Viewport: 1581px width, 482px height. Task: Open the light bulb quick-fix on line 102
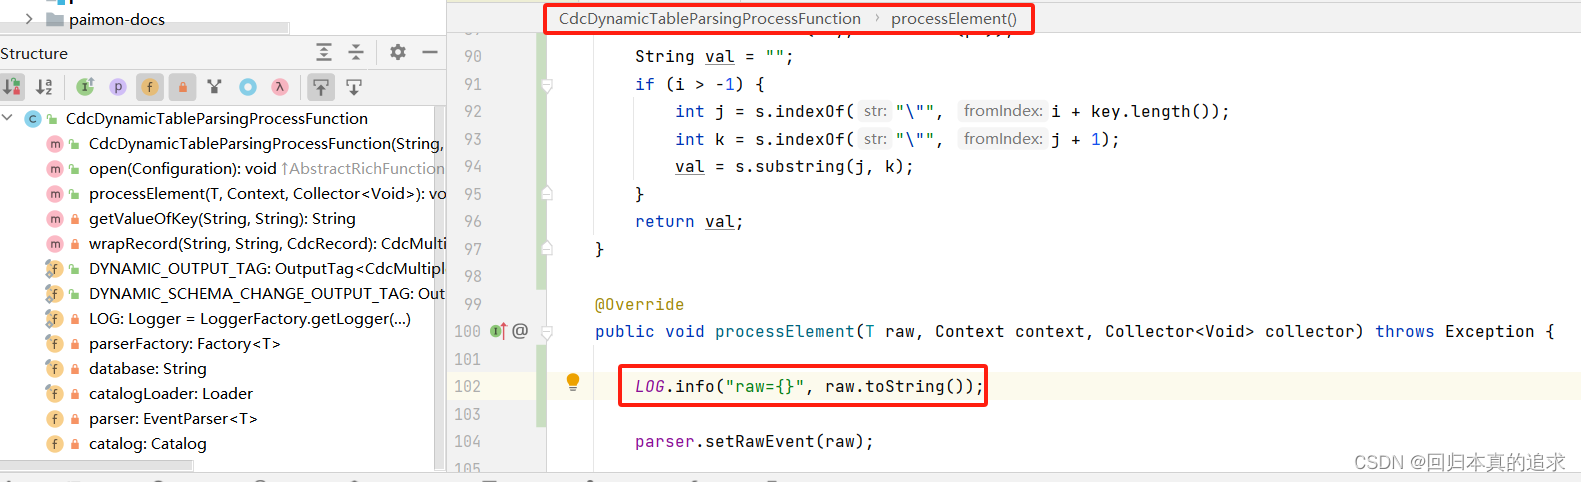click(x=573, y=381)
